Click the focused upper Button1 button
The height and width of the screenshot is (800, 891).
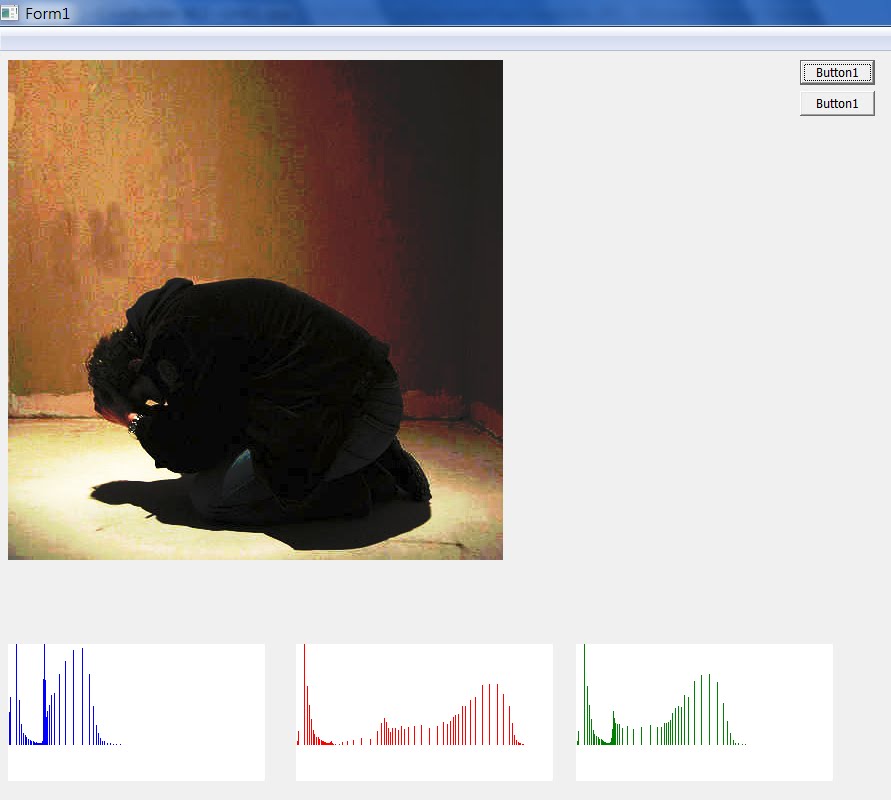[x=837, y=73]
